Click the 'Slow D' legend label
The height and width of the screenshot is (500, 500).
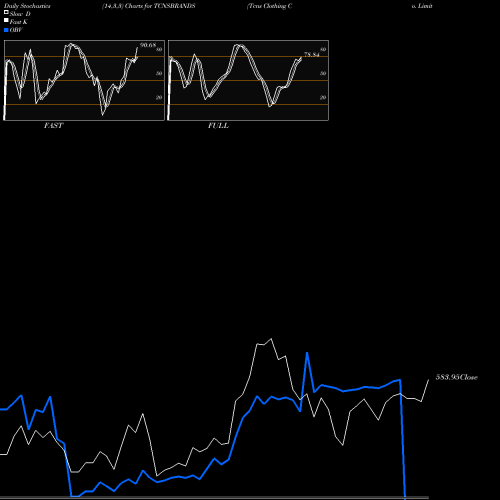20,14
